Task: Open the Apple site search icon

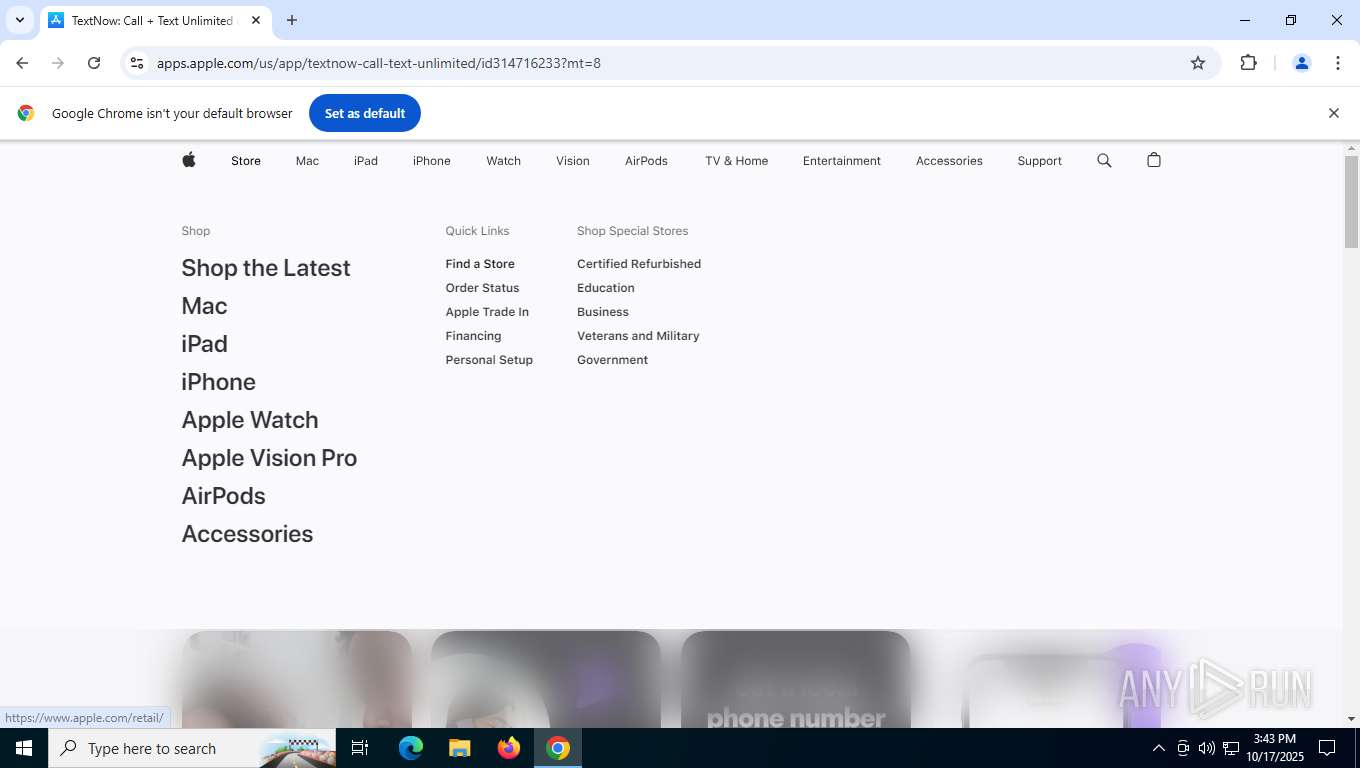Action: pos(1104,160)
